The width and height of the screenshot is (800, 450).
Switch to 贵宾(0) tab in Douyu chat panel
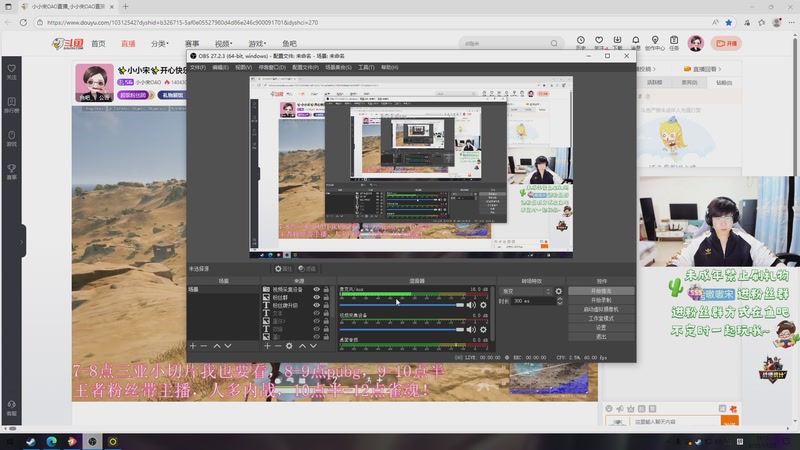689,82
